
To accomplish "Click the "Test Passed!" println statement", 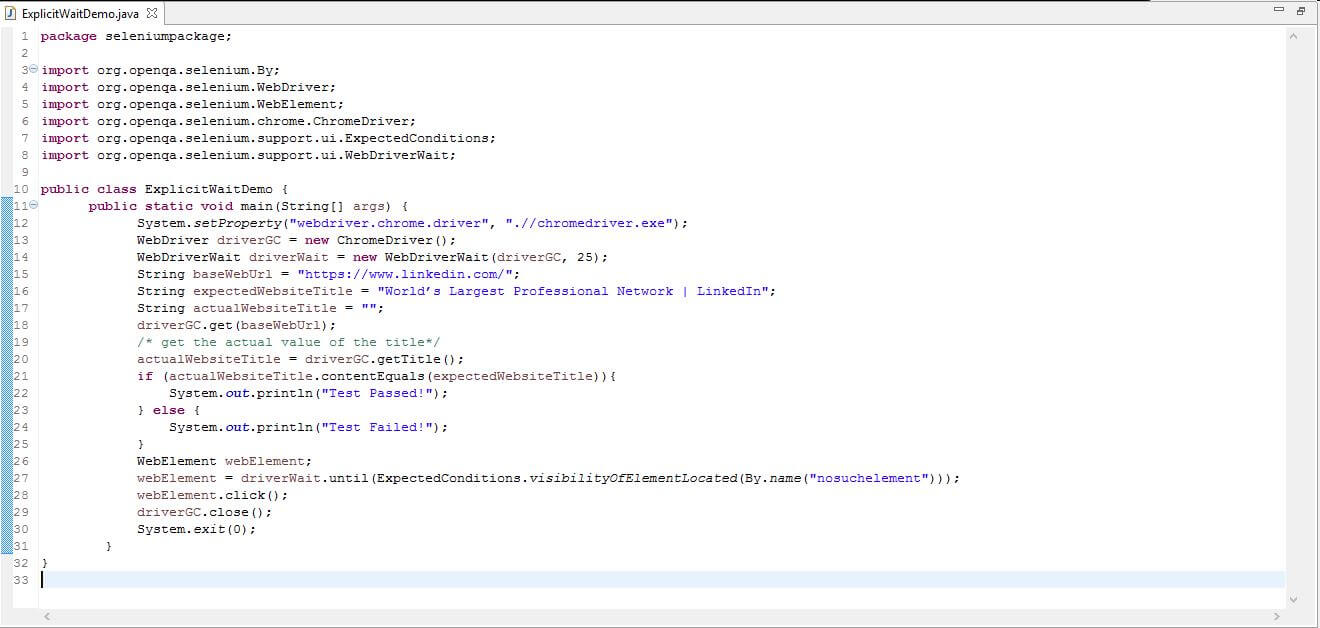I will tap(309, 393).
